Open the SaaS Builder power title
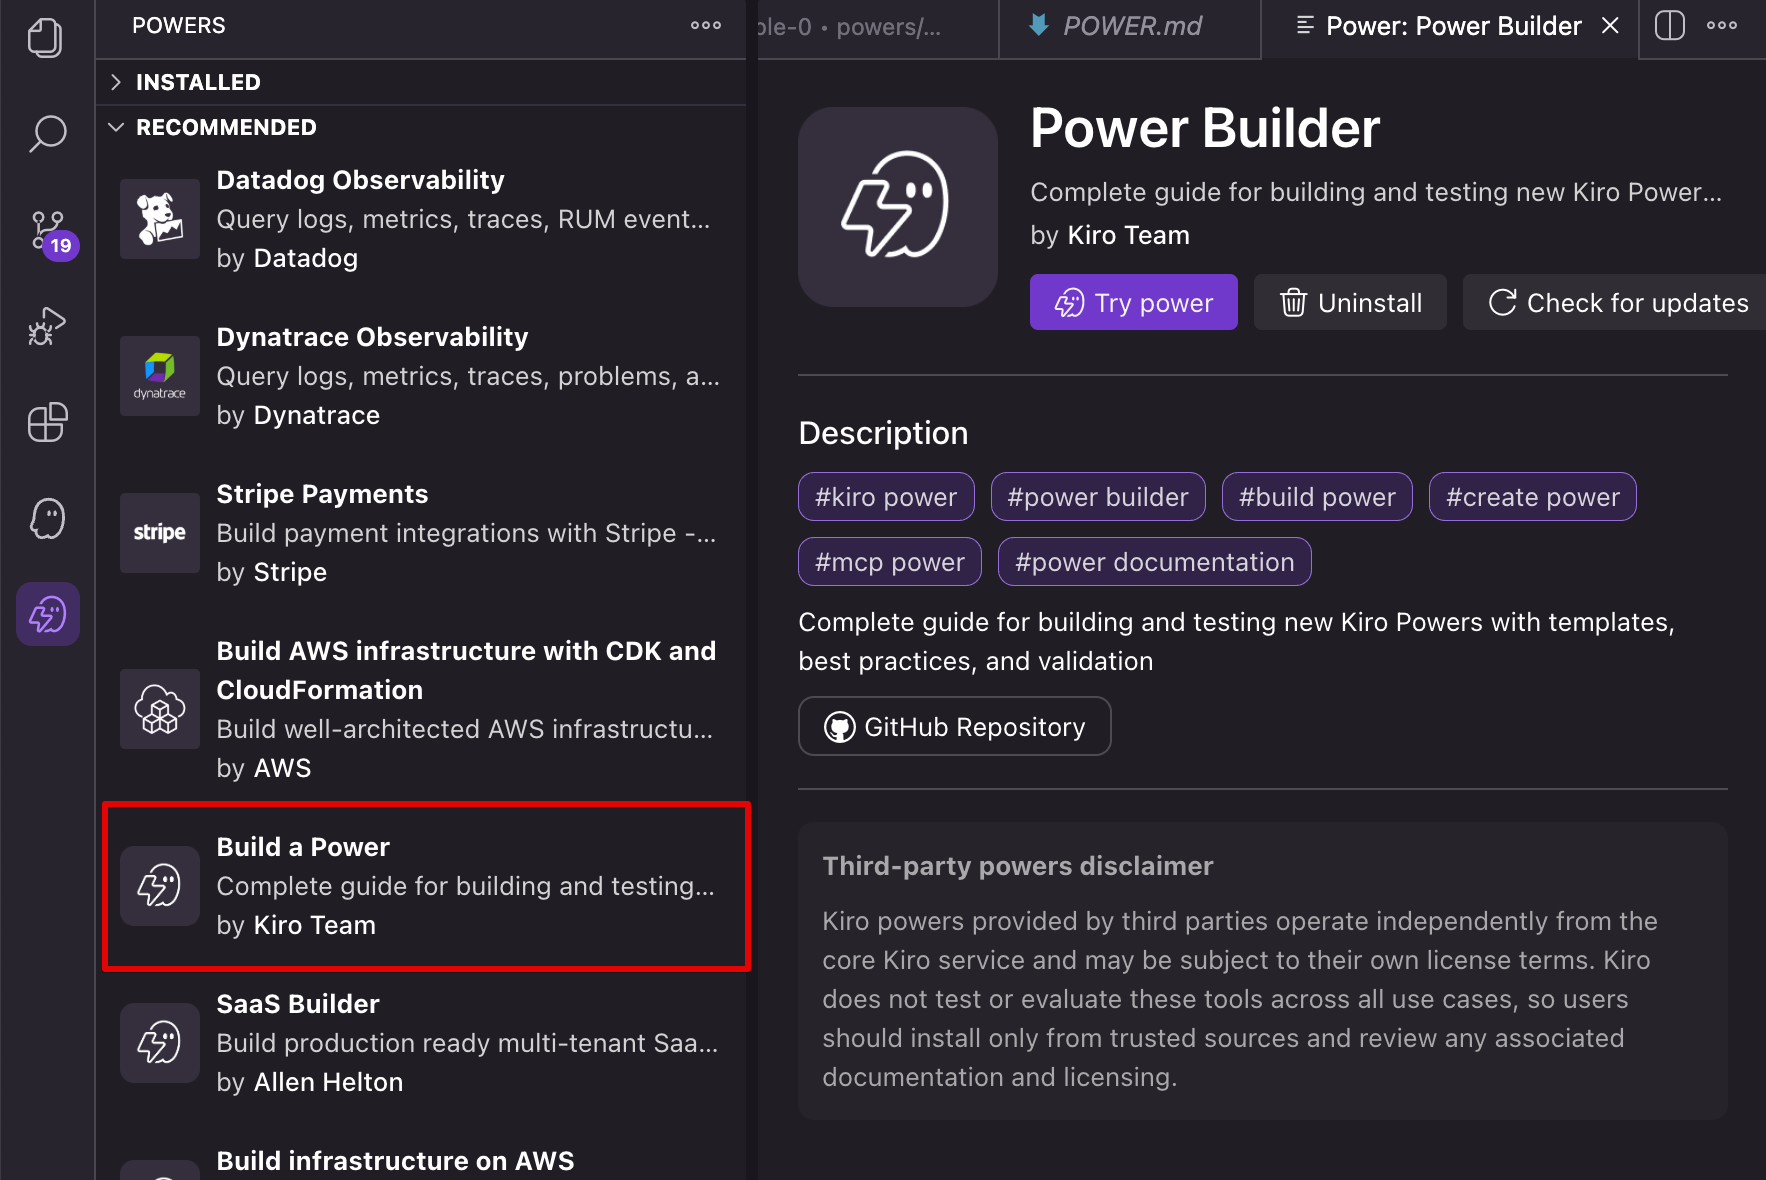 click(x=298, y=1004)
